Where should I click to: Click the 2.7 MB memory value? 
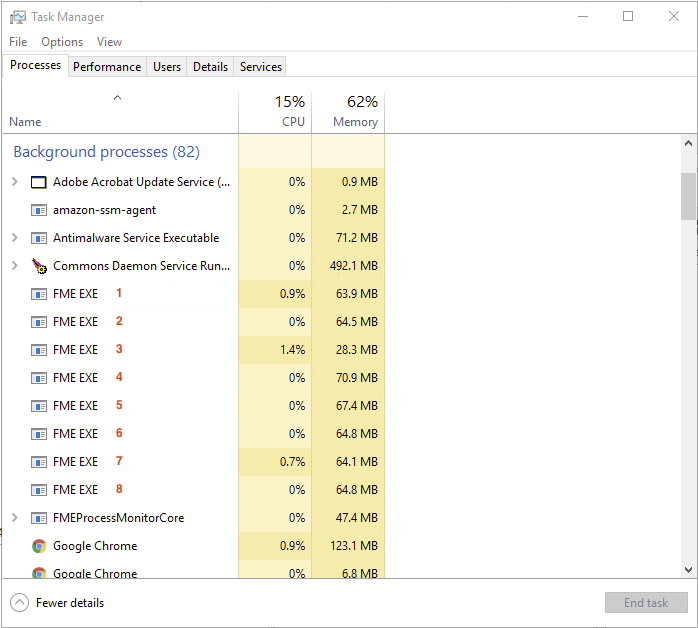(360, 210)
